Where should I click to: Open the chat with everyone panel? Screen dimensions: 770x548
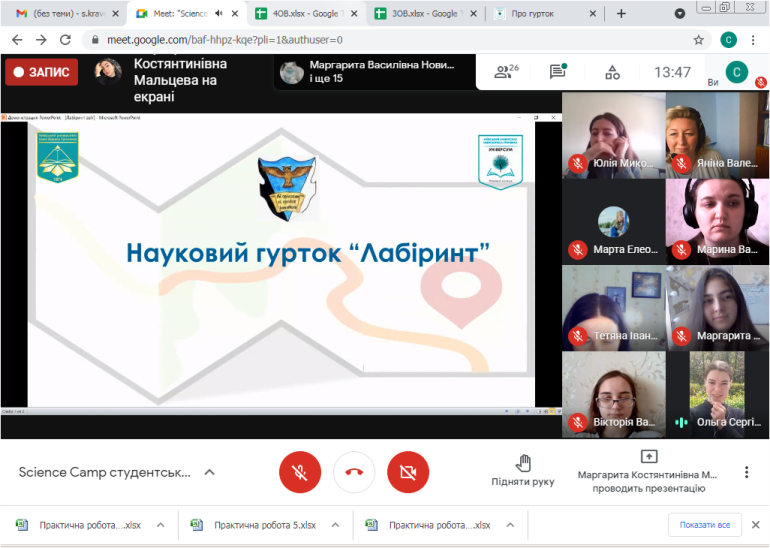558,72
